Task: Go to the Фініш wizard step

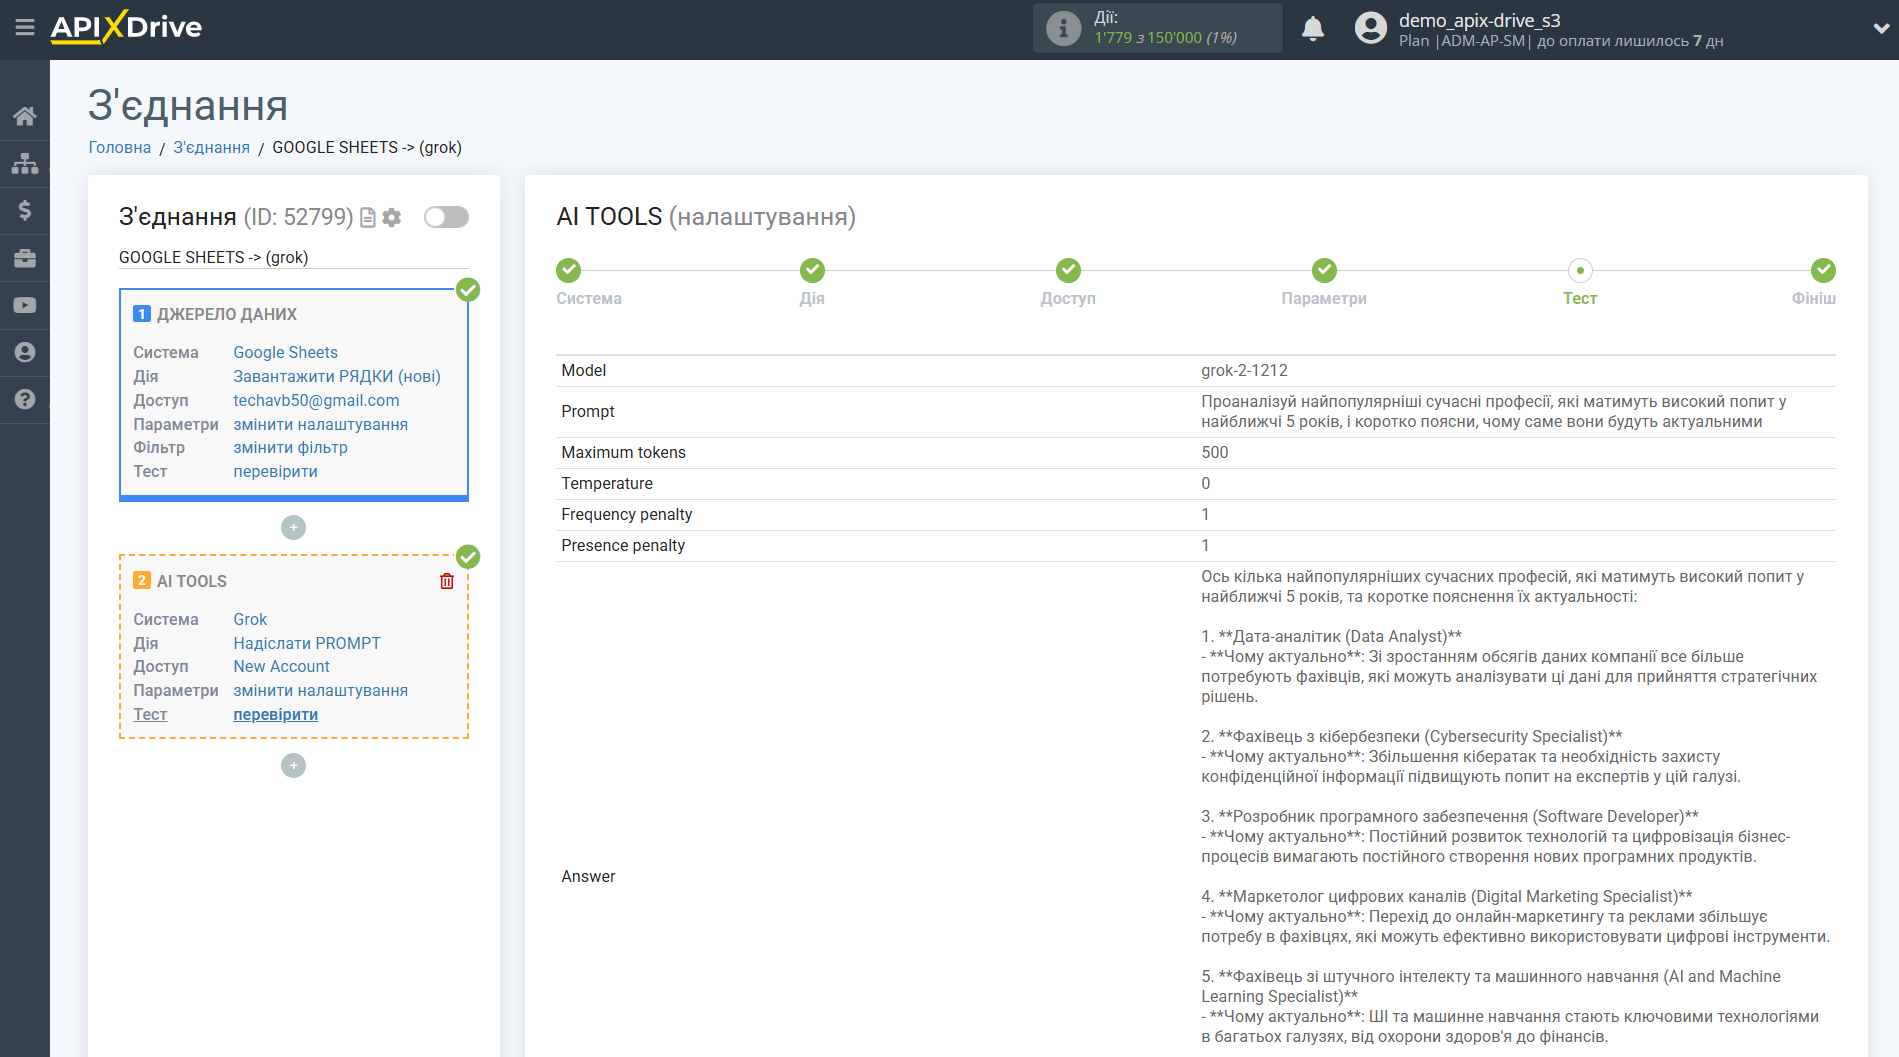Action: pyautogui.click(x=1822, y=271)
